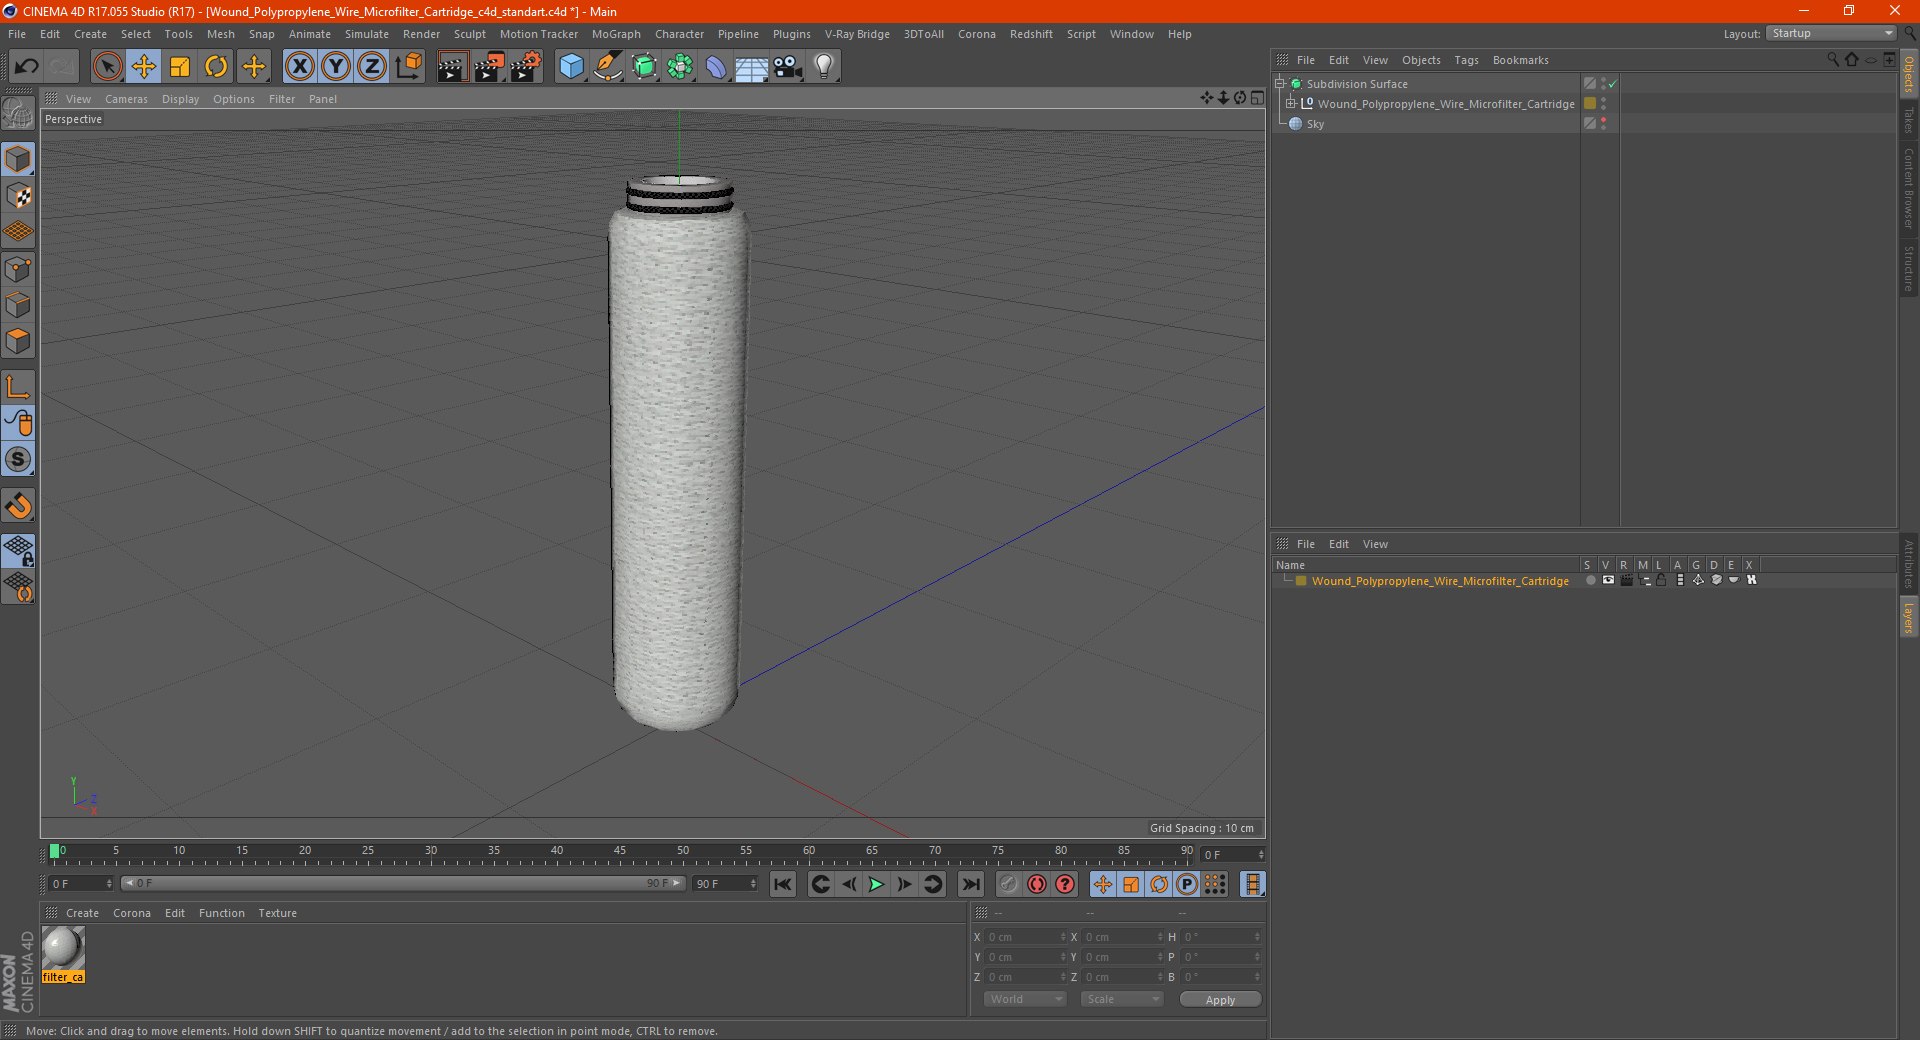Open the Render to Picture Viewer icon

point(488,67)
